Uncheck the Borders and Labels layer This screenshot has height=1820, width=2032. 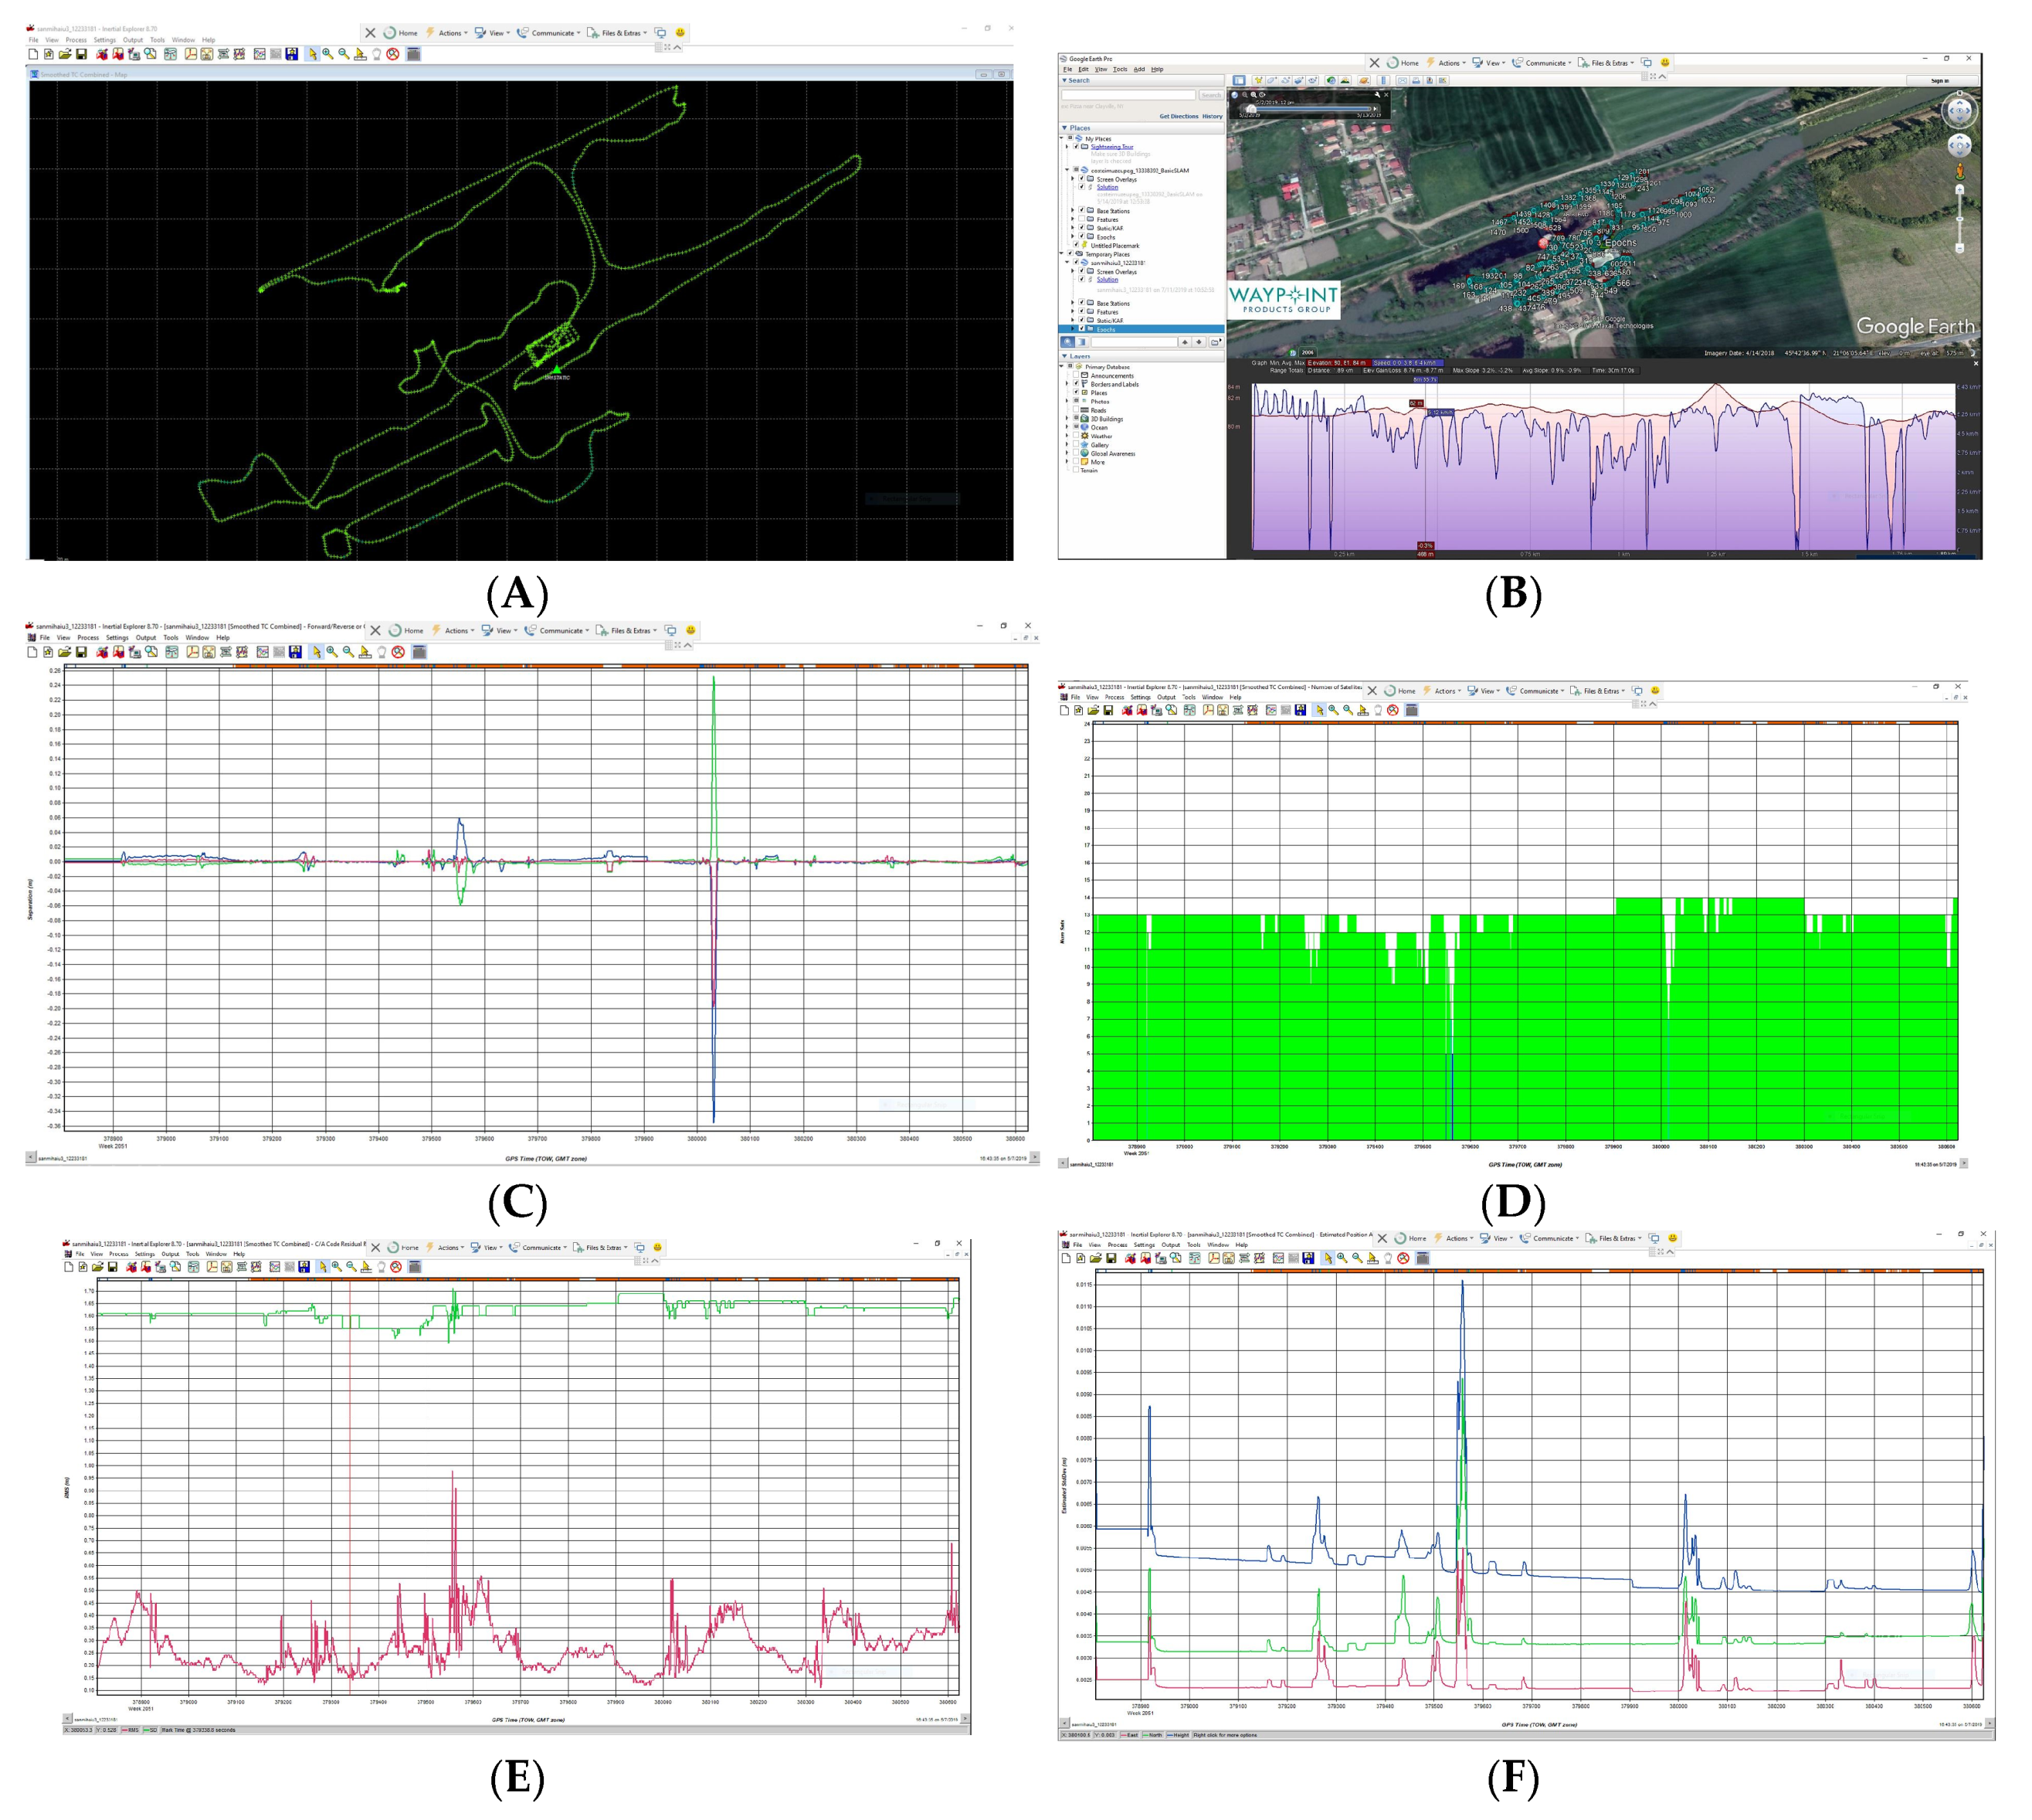(1076, 384)
